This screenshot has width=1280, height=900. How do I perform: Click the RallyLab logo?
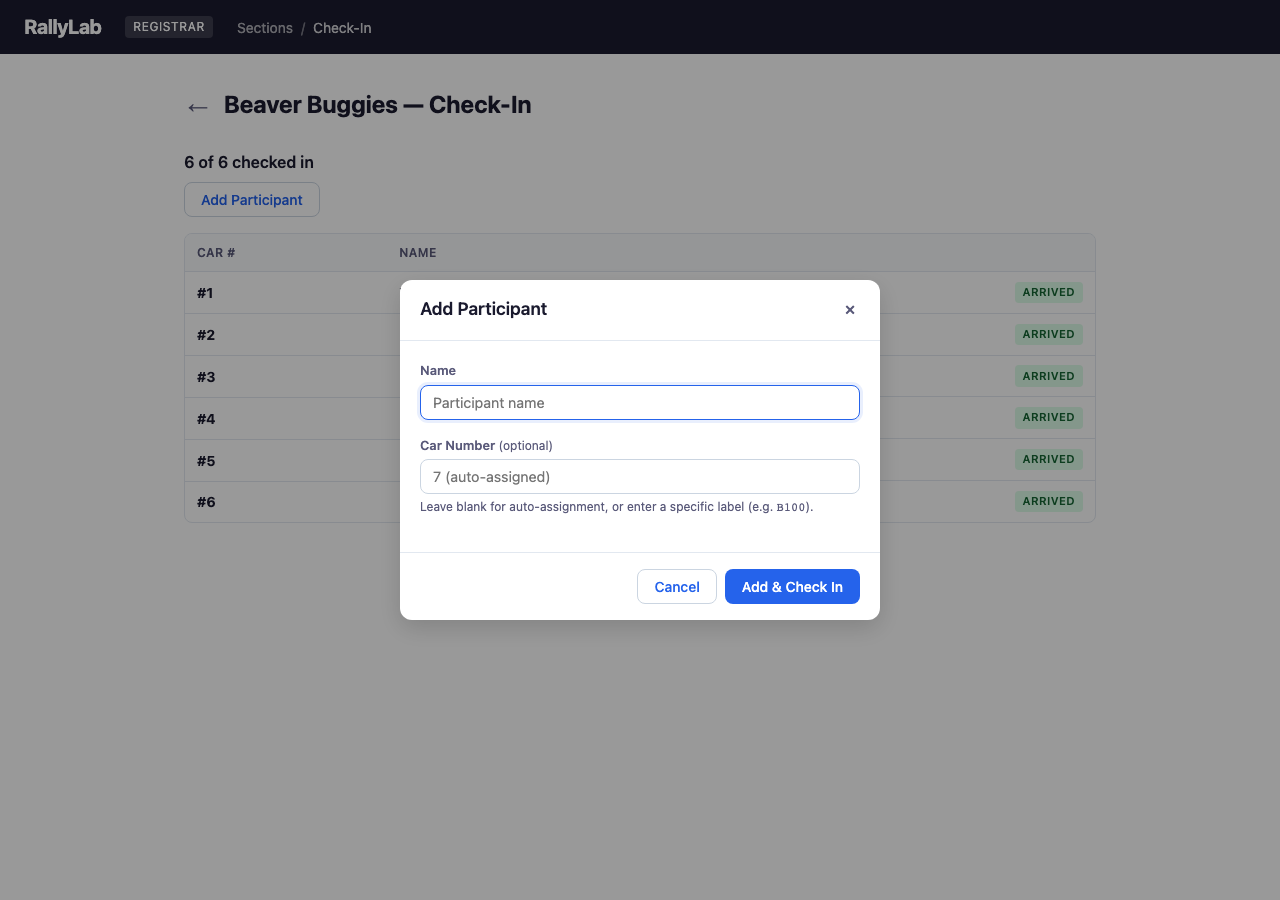[x=62, y=27]
